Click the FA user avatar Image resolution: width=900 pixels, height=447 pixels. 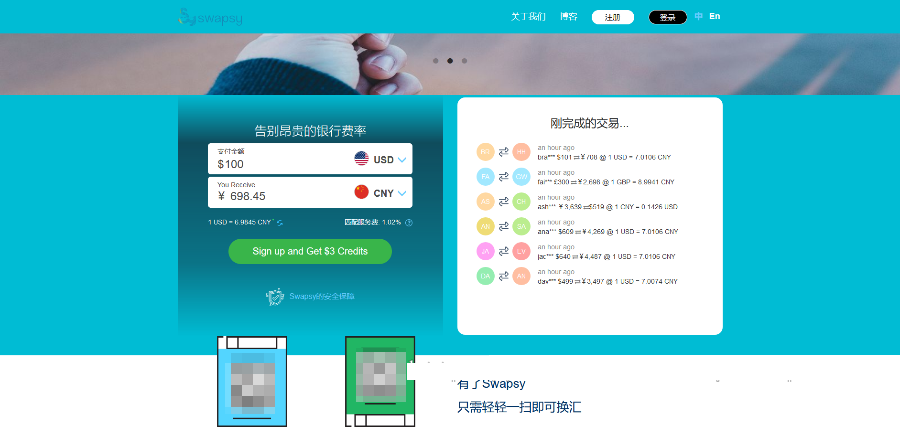coord(486,177)
